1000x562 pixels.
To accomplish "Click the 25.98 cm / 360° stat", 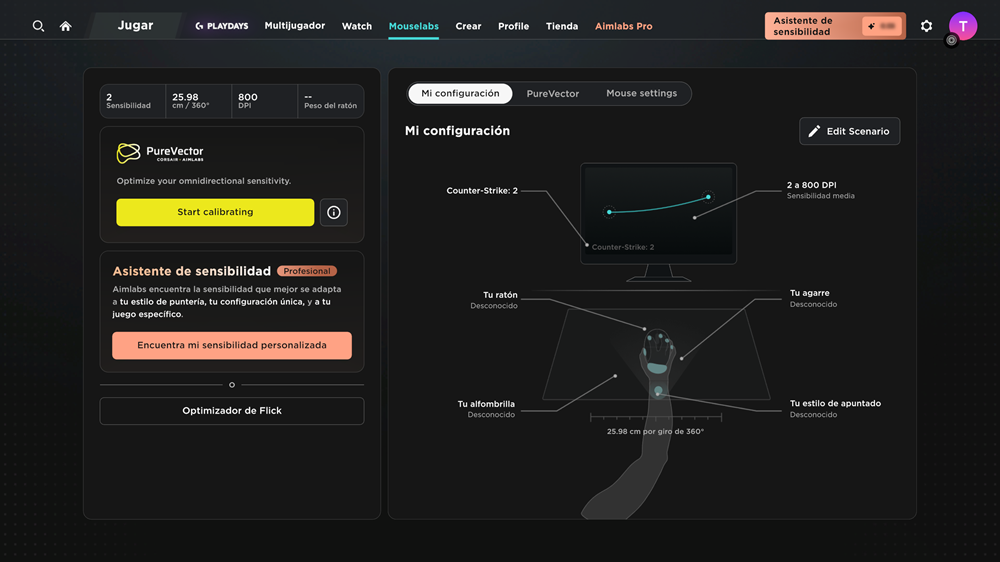I will [198, 101].
